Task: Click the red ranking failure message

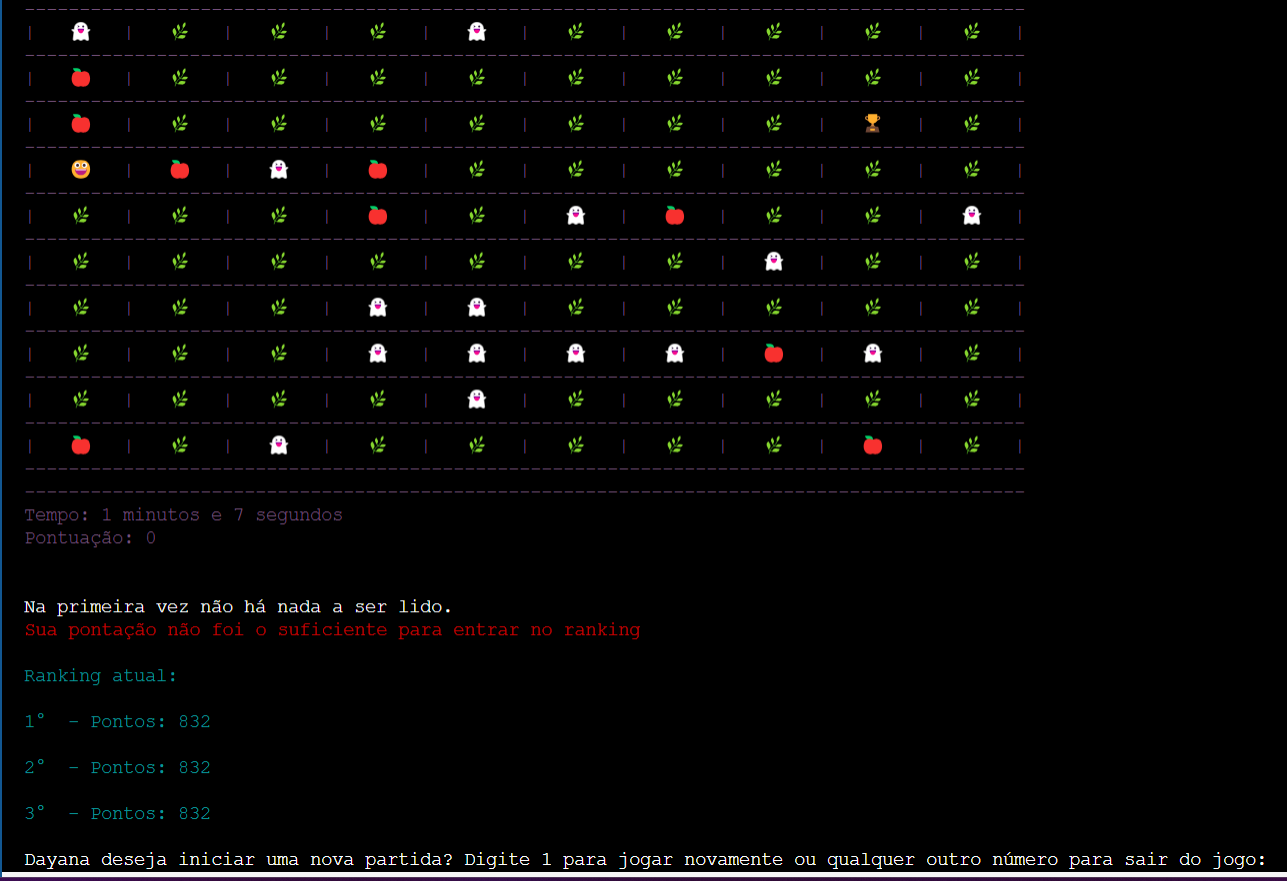Action: (x=332, y=630)
